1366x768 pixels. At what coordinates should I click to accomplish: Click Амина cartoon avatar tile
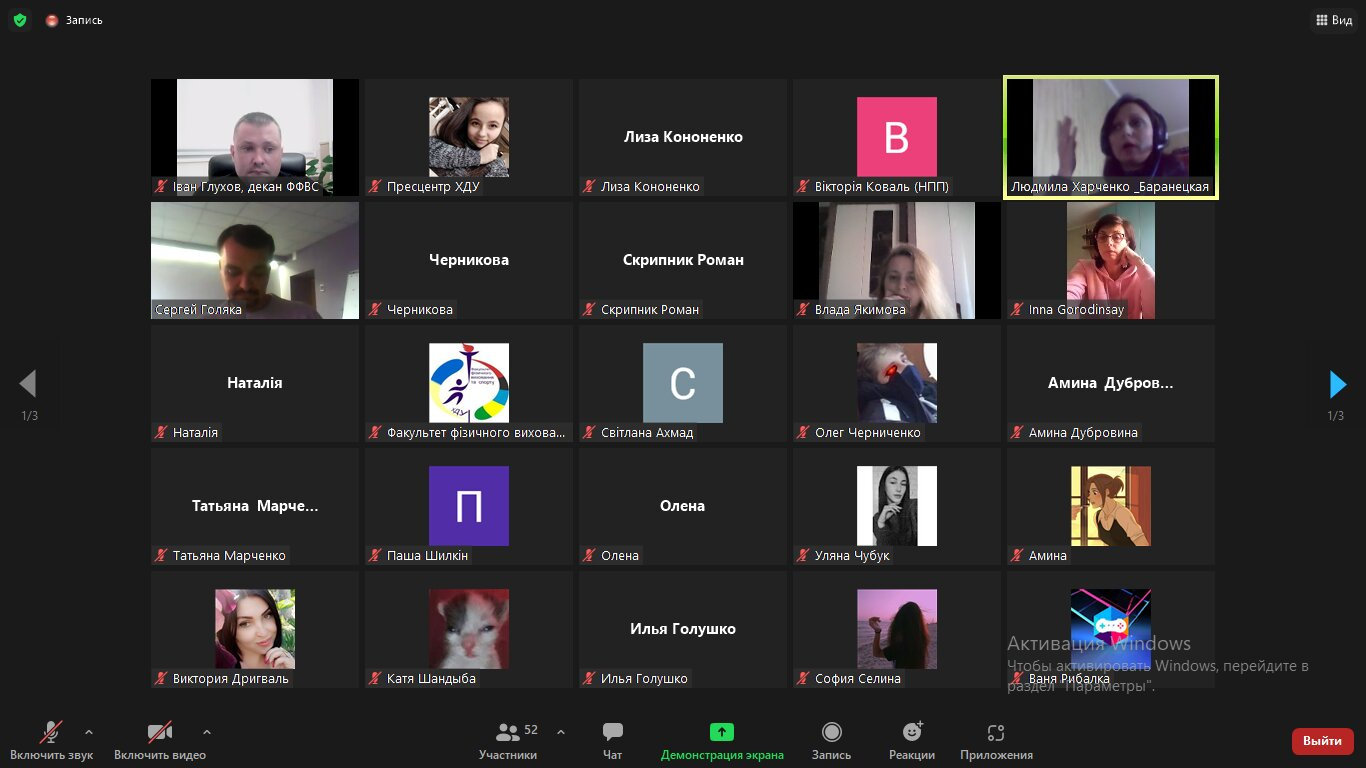click(x=1111, y=506)
